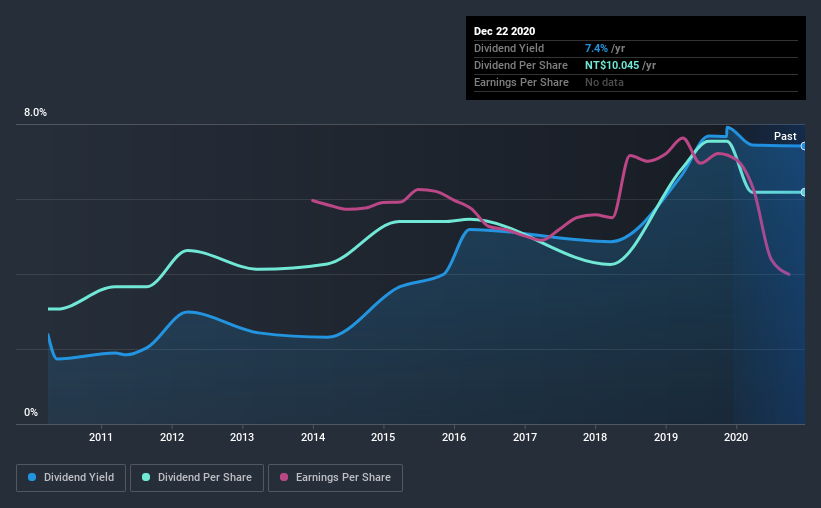
Task: Click the 7.4% dividend yield value
Action: tap(596, 48)
